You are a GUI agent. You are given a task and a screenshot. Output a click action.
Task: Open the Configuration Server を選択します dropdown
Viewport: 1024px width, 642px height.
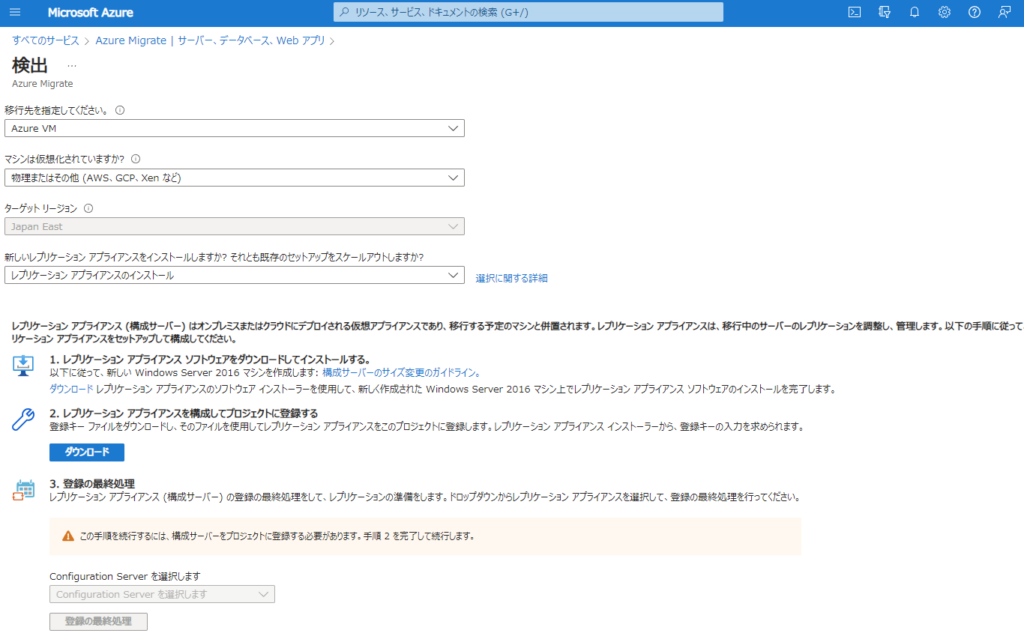click(x=162, y=594)
